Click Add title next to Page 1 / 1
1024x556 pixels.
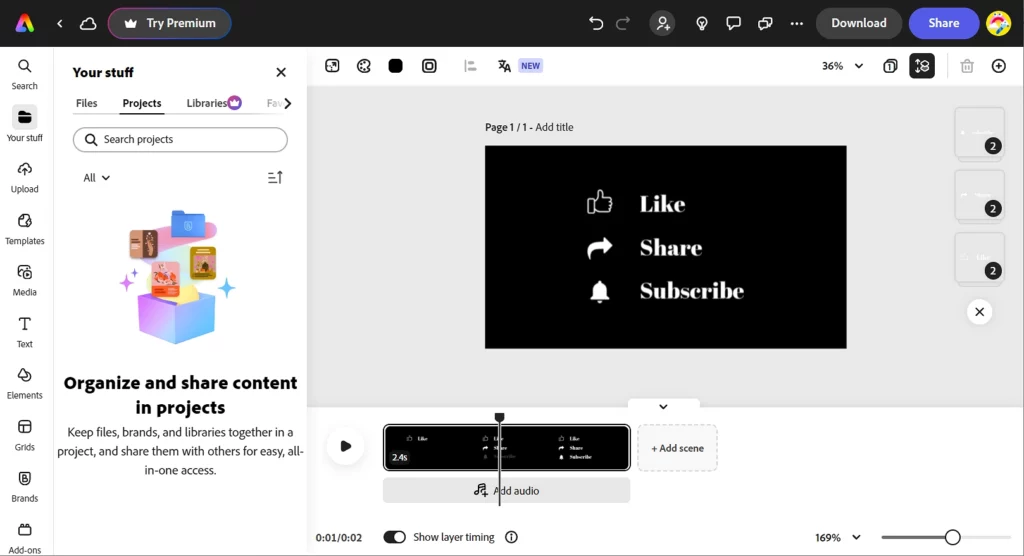coord(554,127)
